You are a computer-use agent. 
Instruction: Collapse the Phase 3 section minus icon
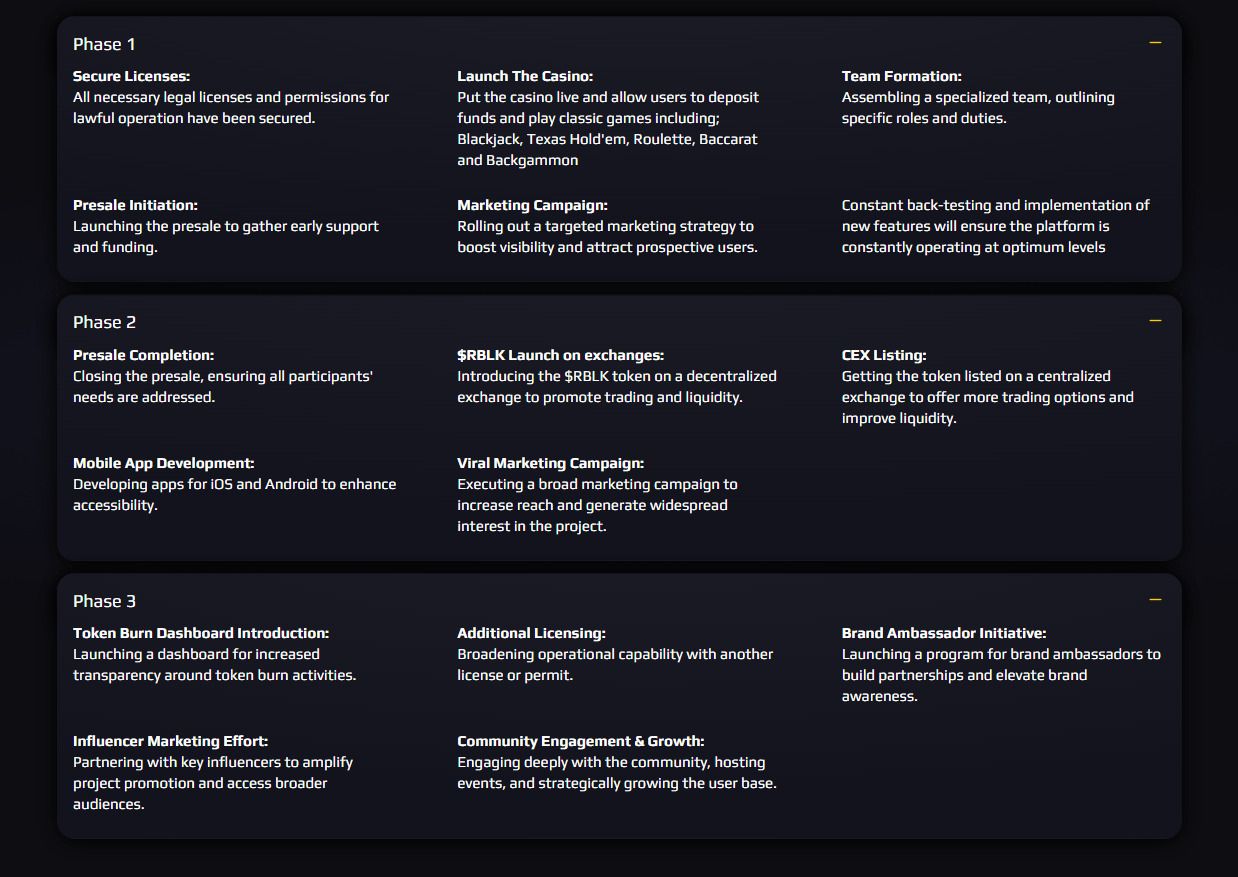1155,600
